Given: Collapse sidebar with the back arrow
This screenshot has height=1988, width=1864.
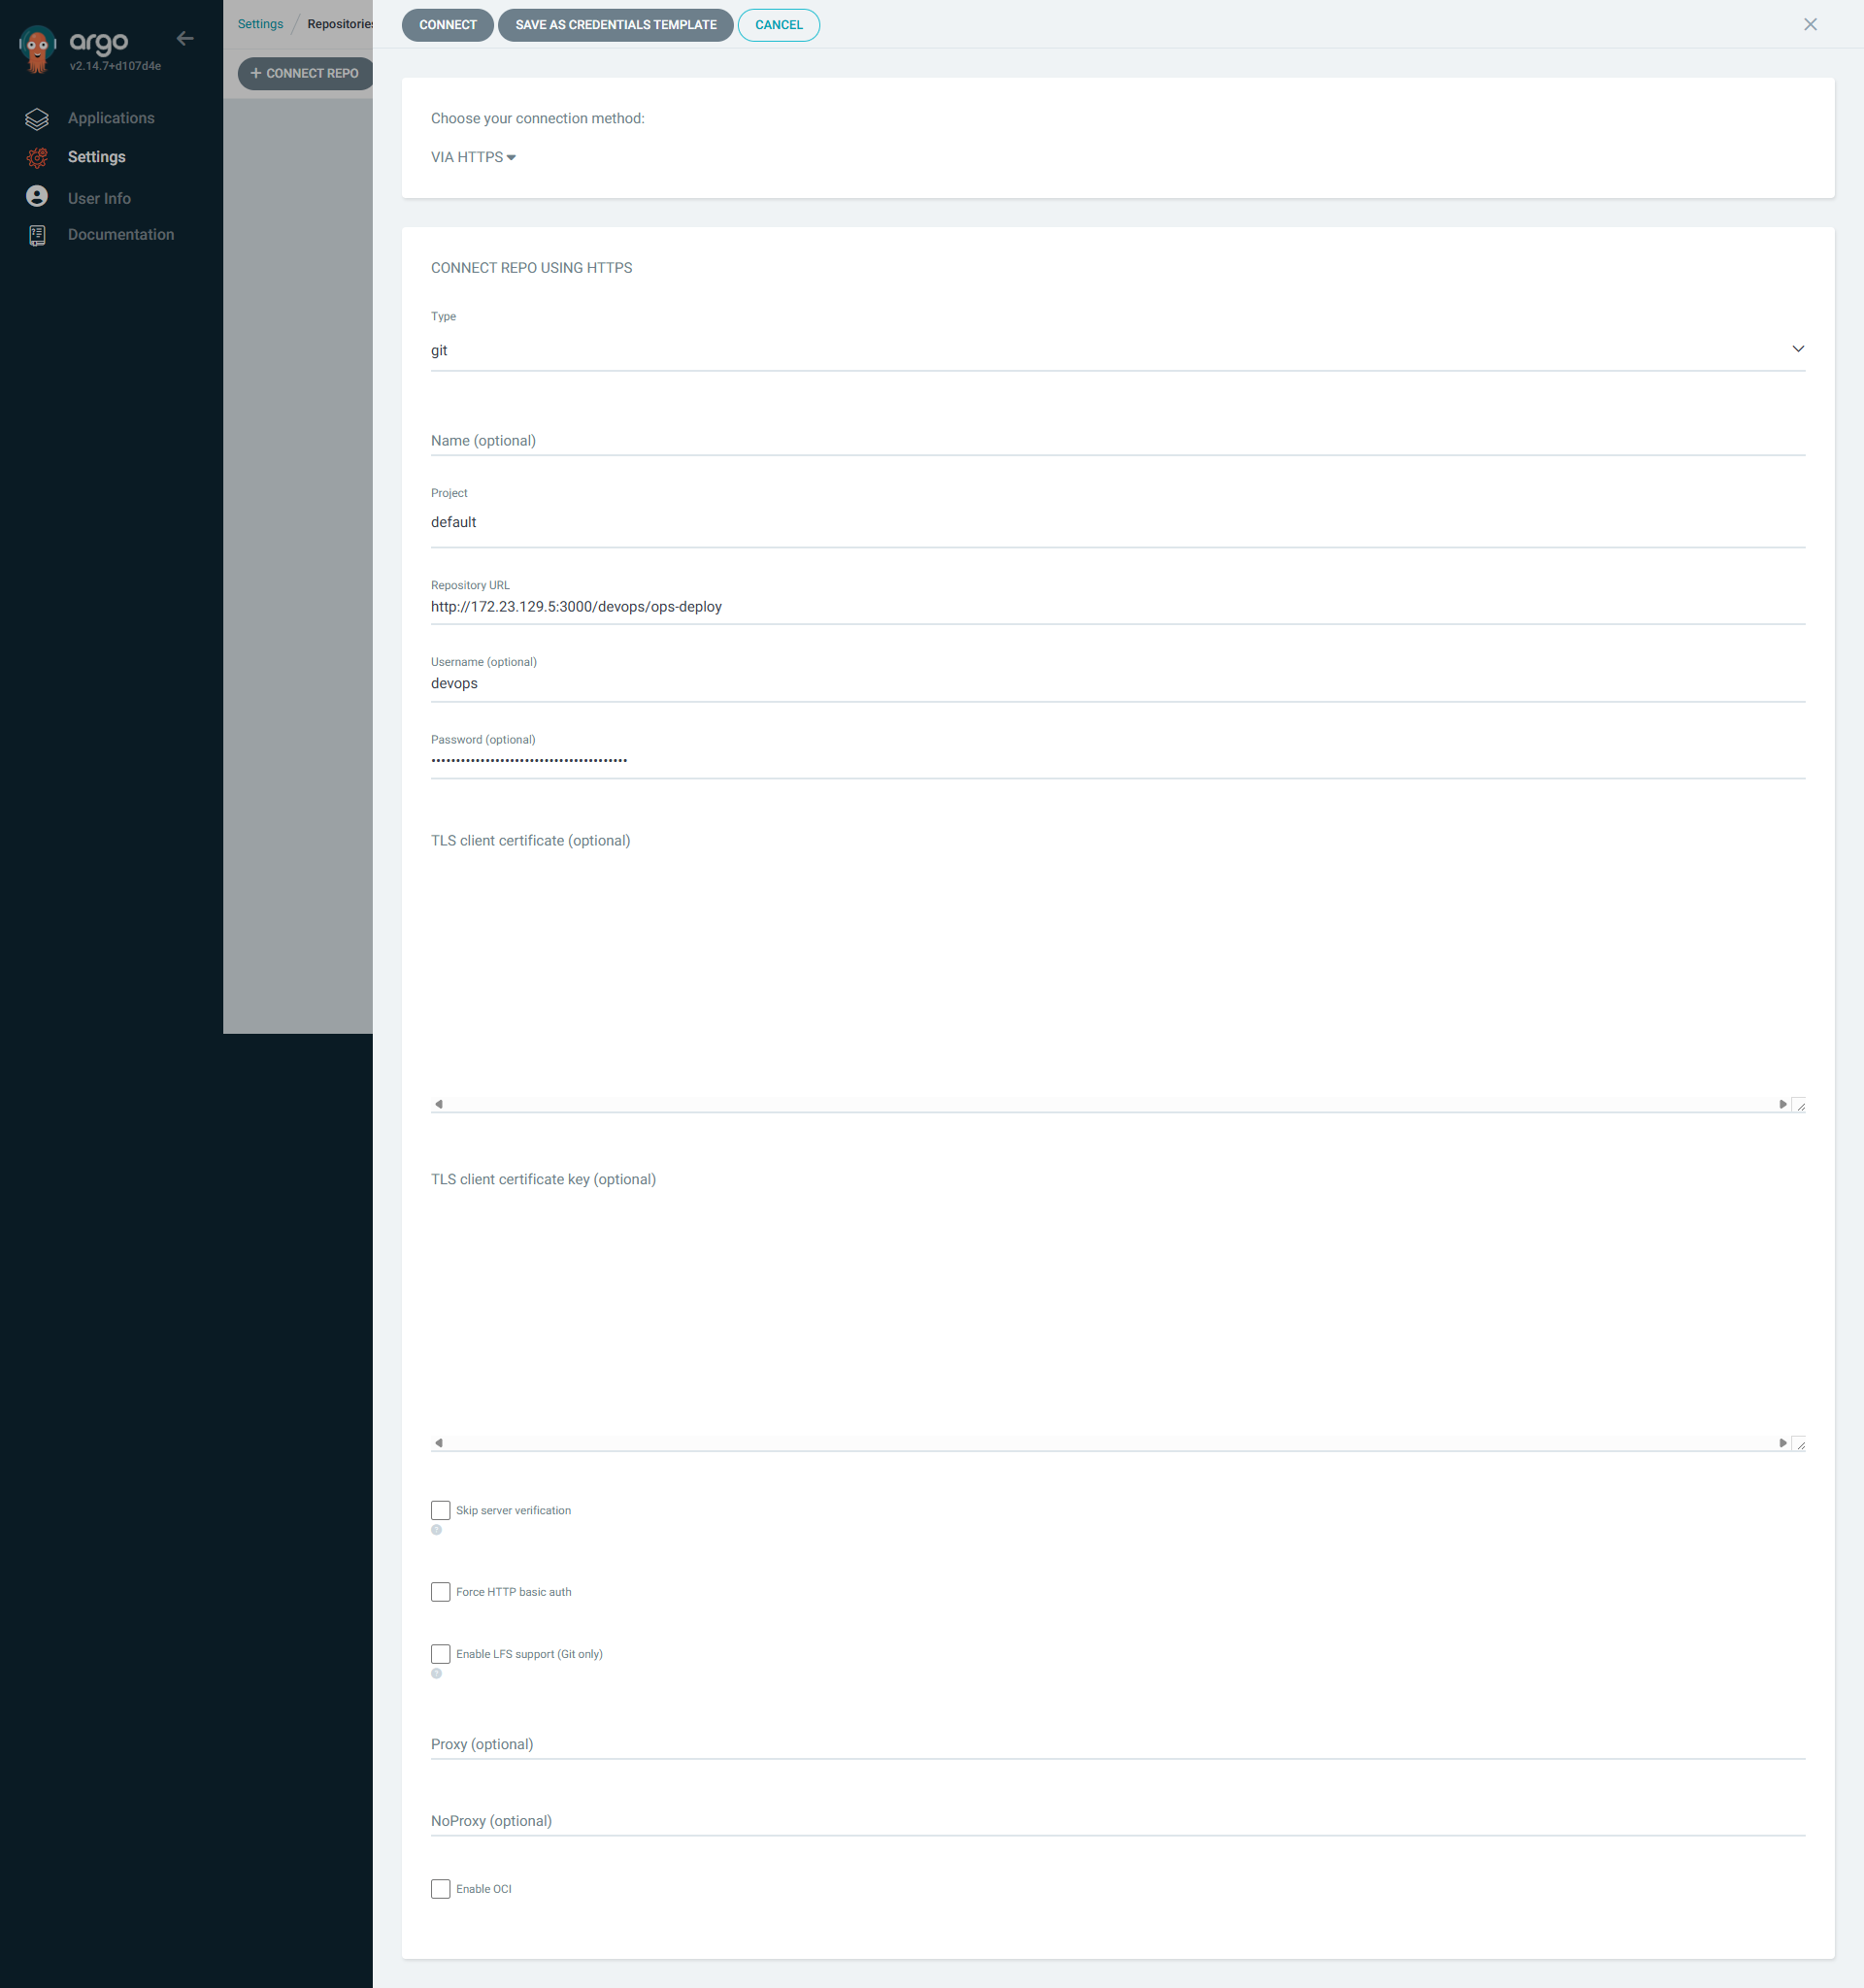Looking at the screenshot, I should pos(185,39).
